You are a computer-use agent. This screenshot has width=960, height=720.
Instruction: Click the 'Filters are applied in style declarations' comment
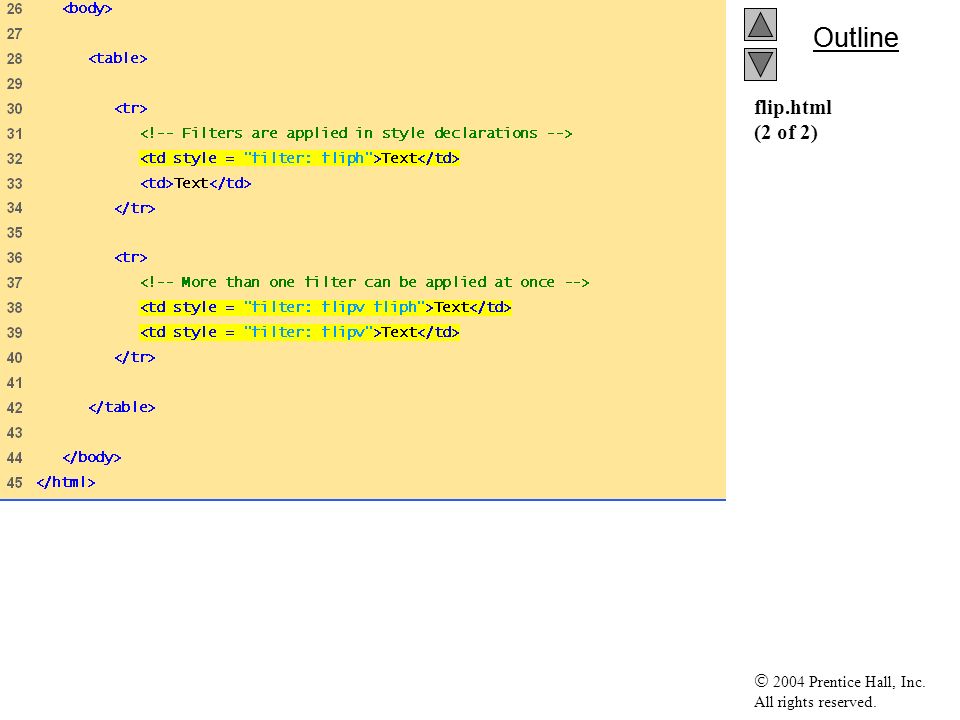coord(356,133)
